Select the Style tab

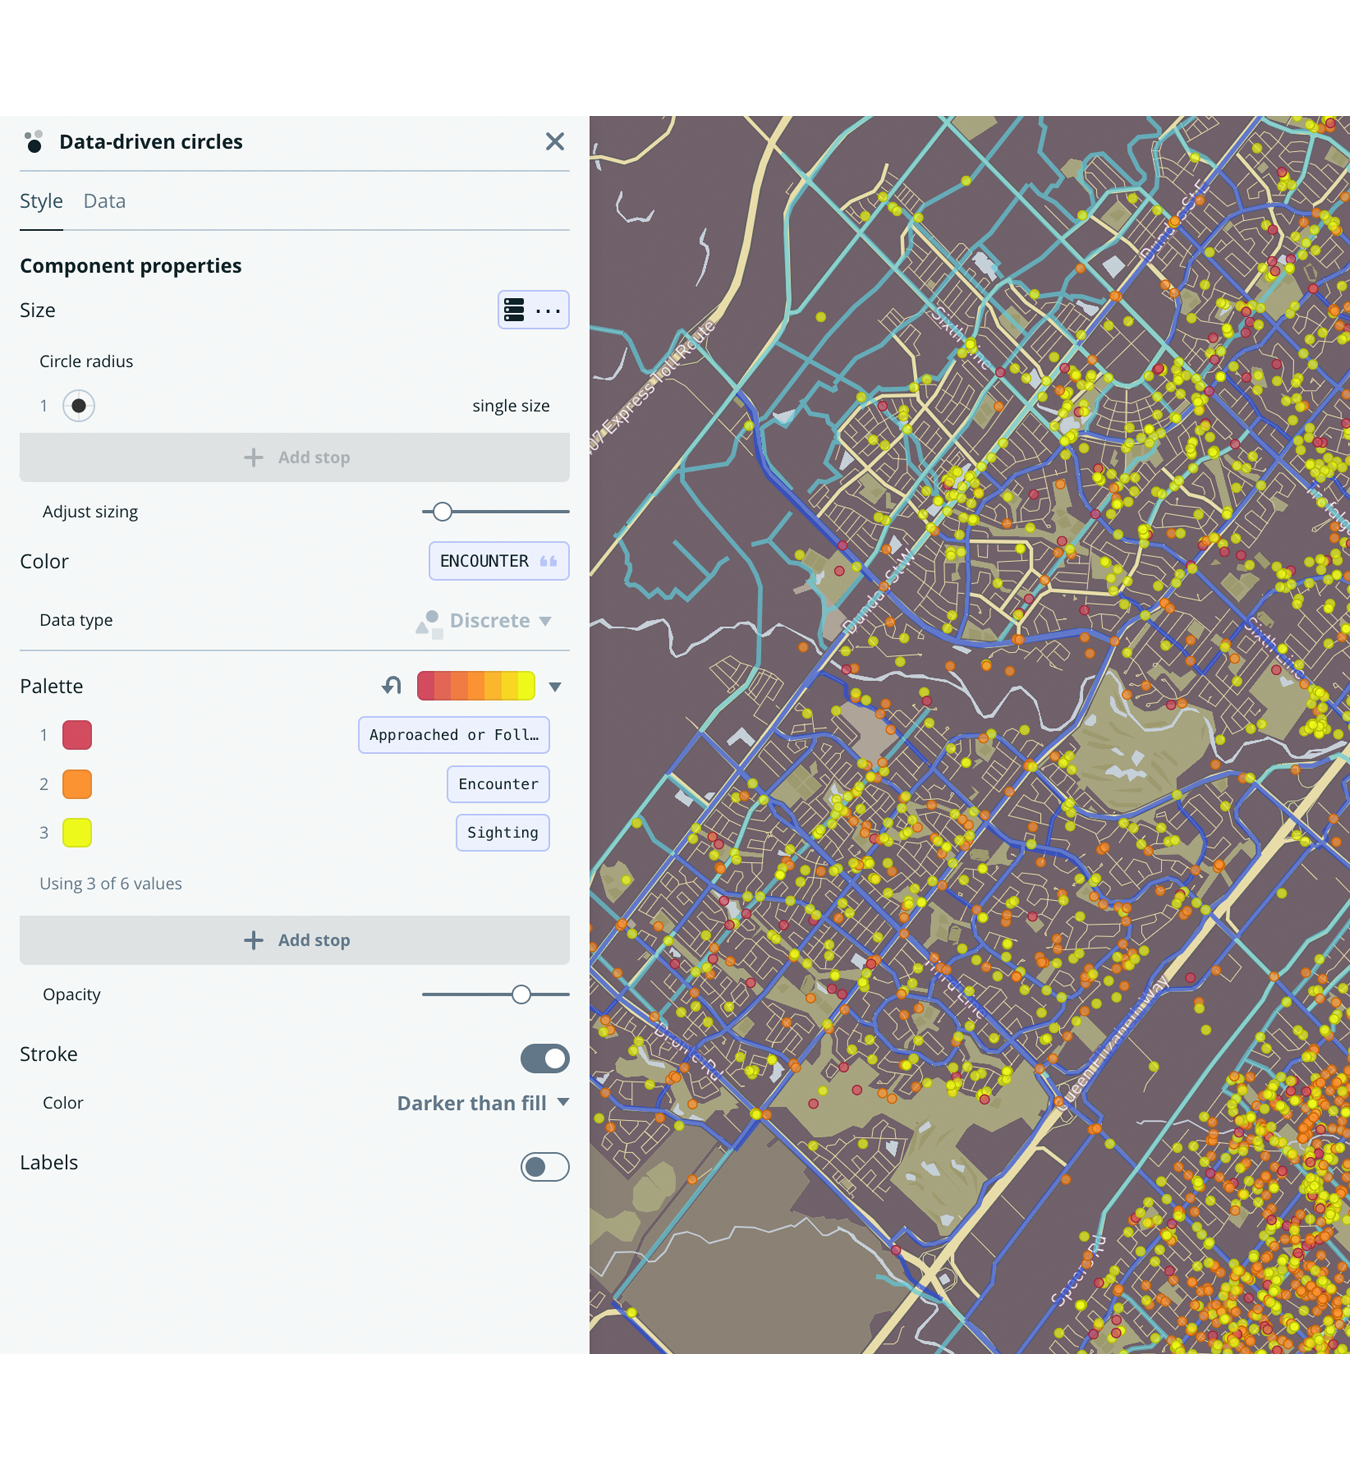pos(41,201)
